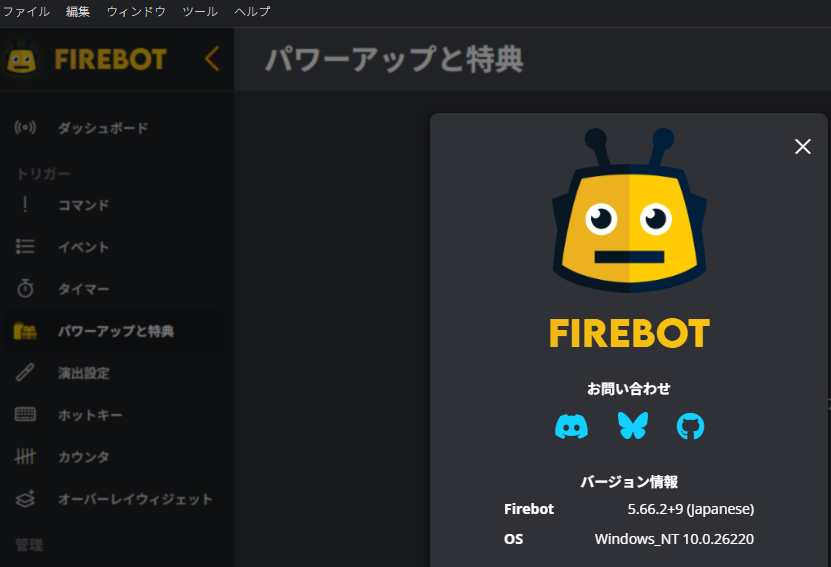Click the パワーアップと特典 gift icon
The width and height of the screenshot is (831, 567).
(25, 331)
